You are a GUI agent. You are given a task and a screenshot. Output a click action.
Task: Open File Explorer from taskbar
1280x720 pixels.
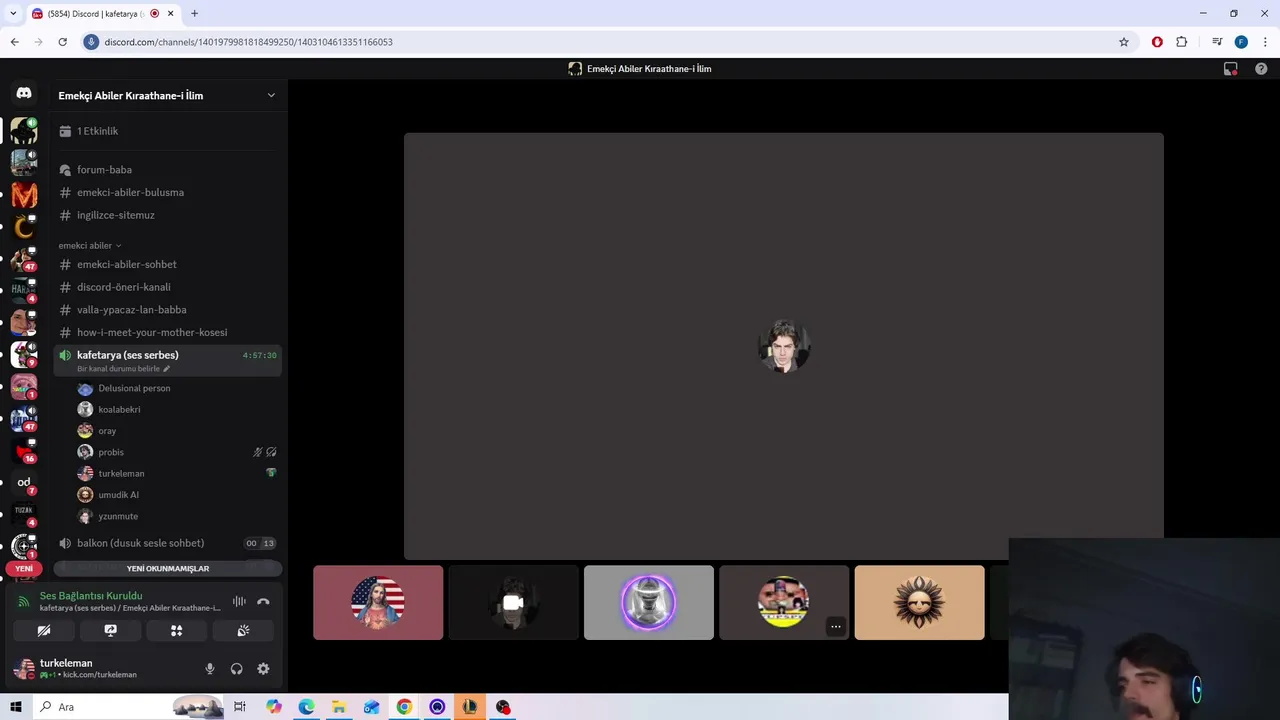[339, 707]
